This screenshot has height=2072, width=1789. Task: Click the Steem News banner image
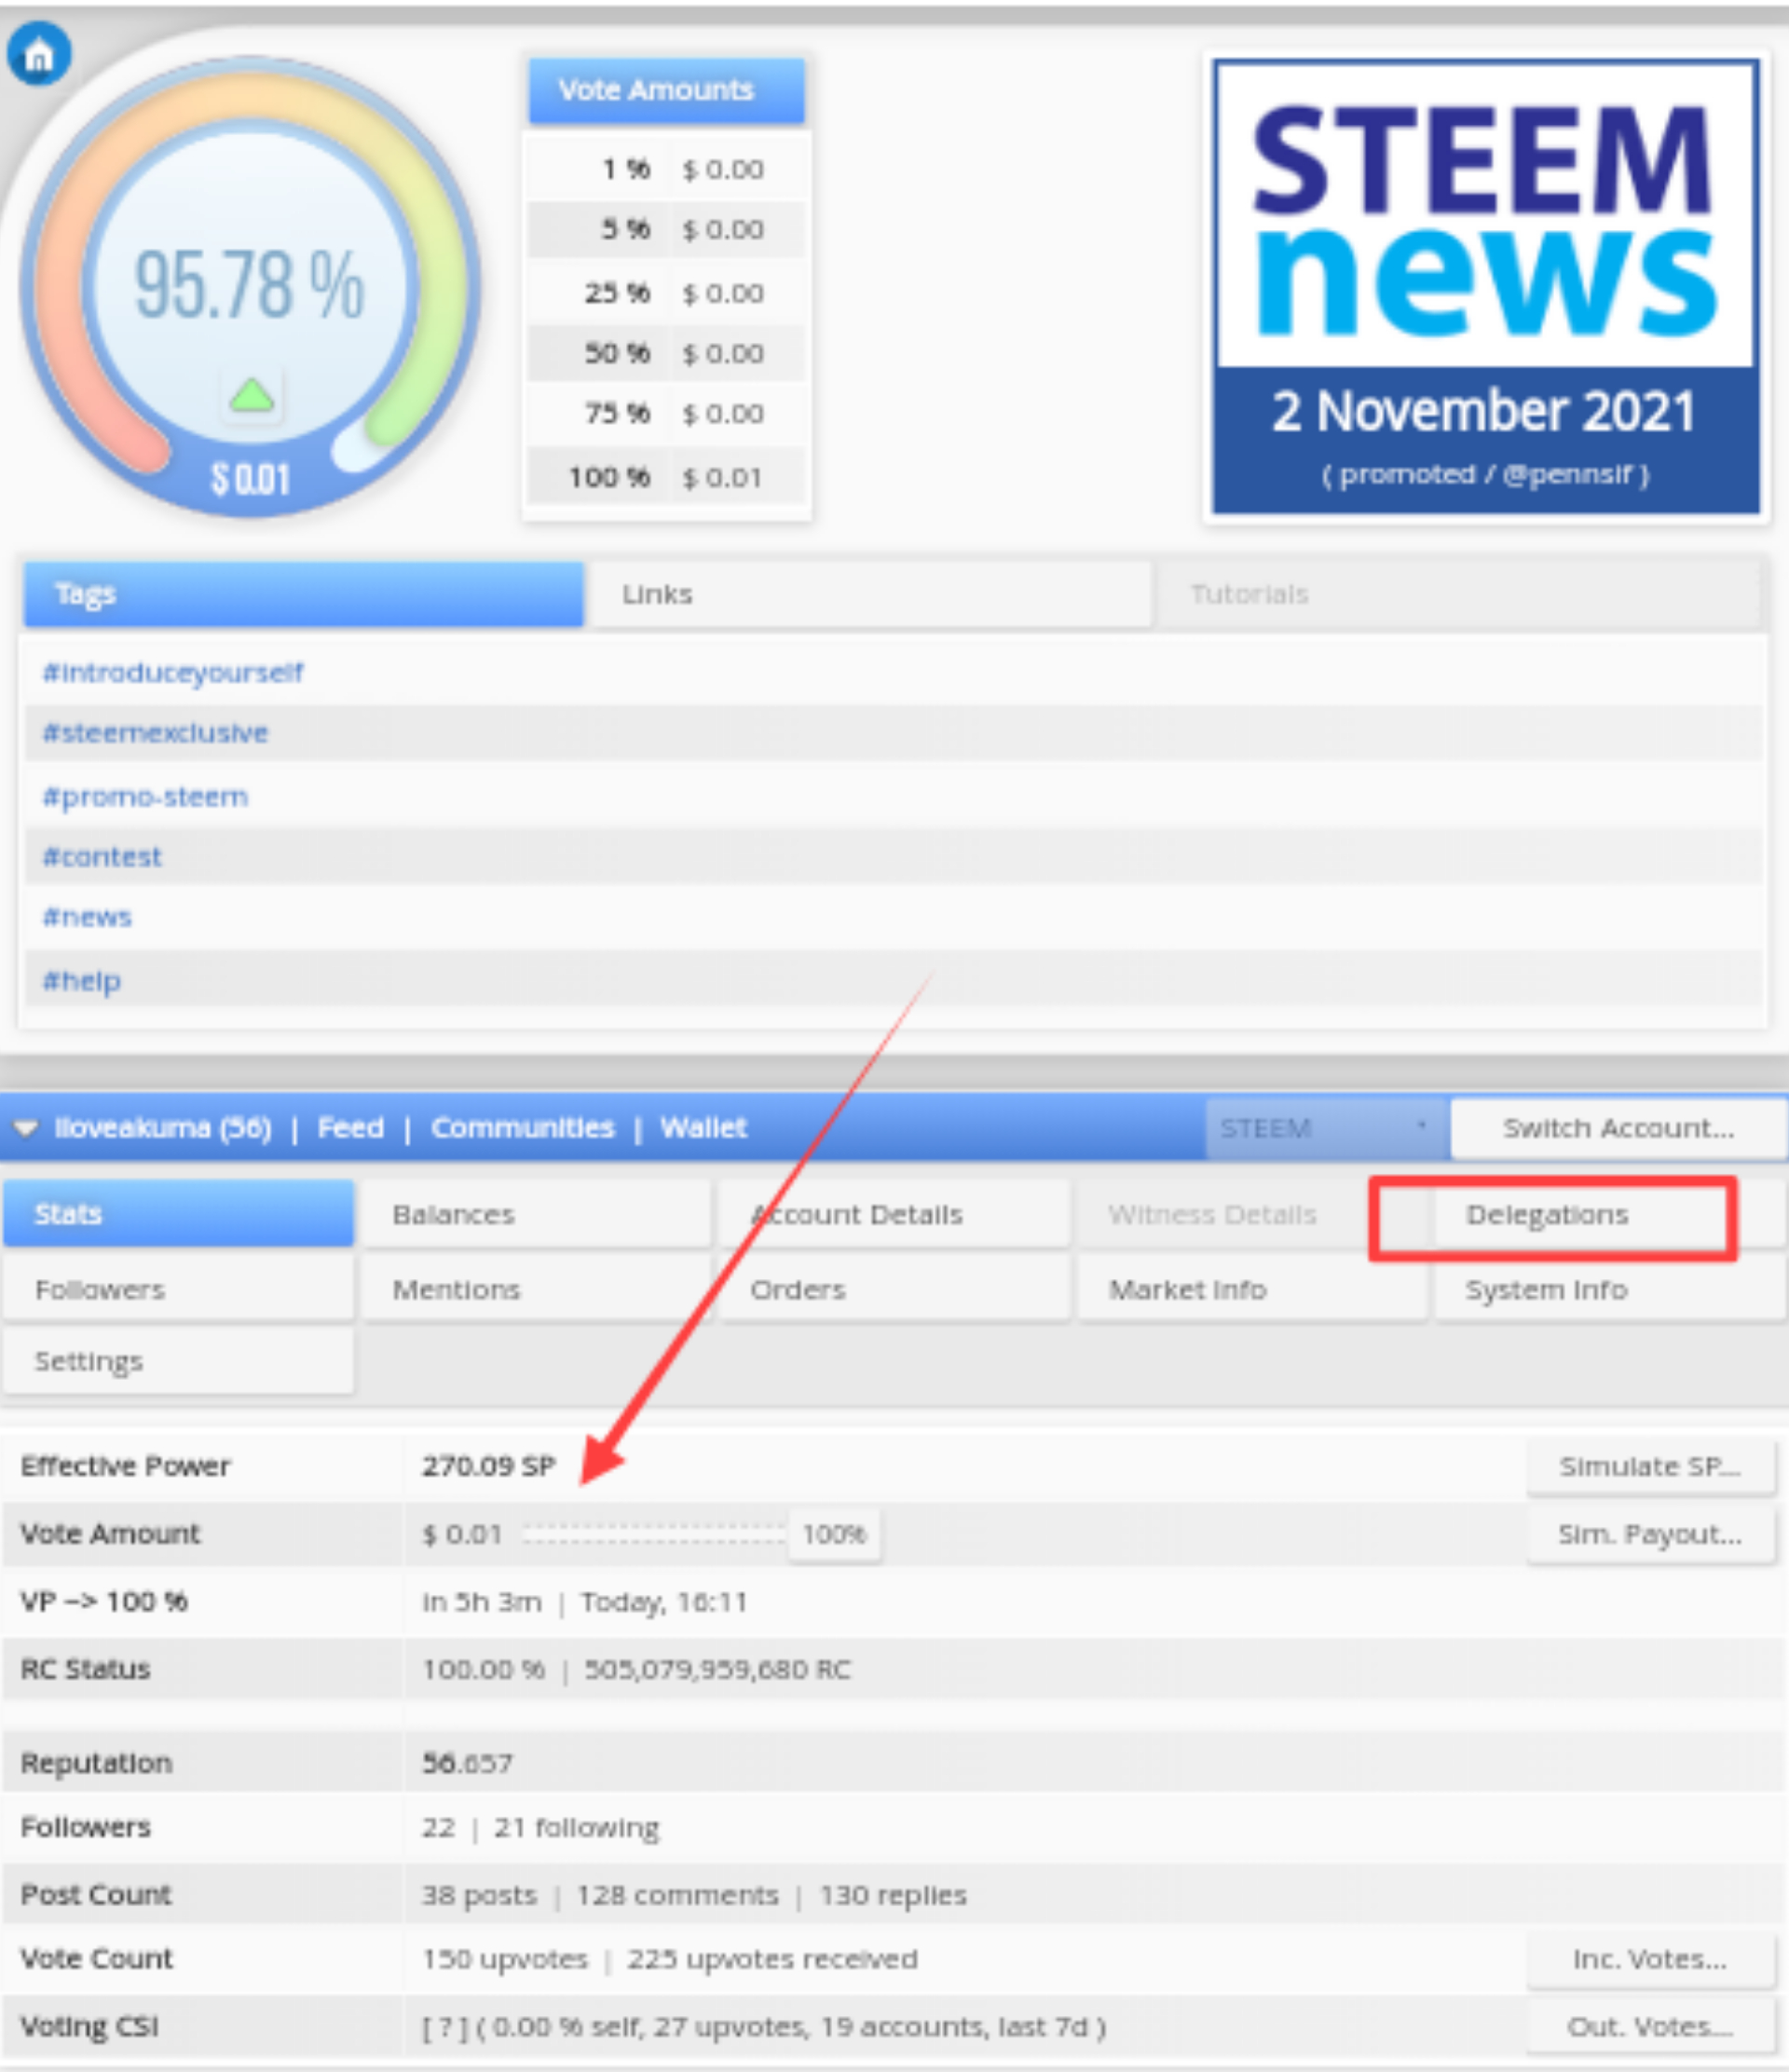pyautogui.click(x=1485, y=287)
